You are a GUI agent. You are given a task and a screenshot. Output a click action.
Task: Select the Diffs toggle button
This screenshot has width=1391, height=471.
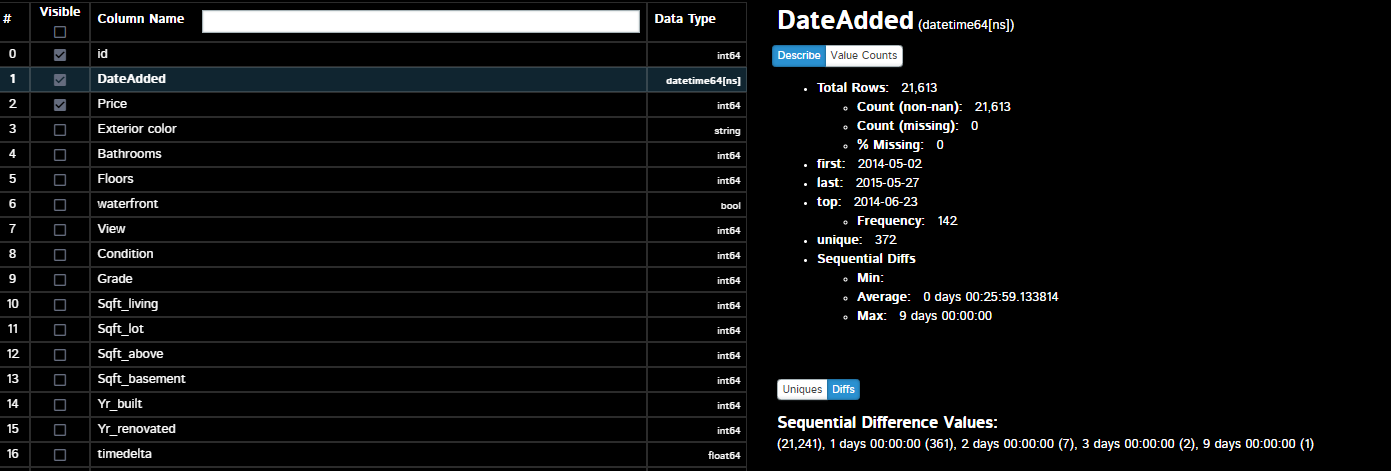click(843, 390)
